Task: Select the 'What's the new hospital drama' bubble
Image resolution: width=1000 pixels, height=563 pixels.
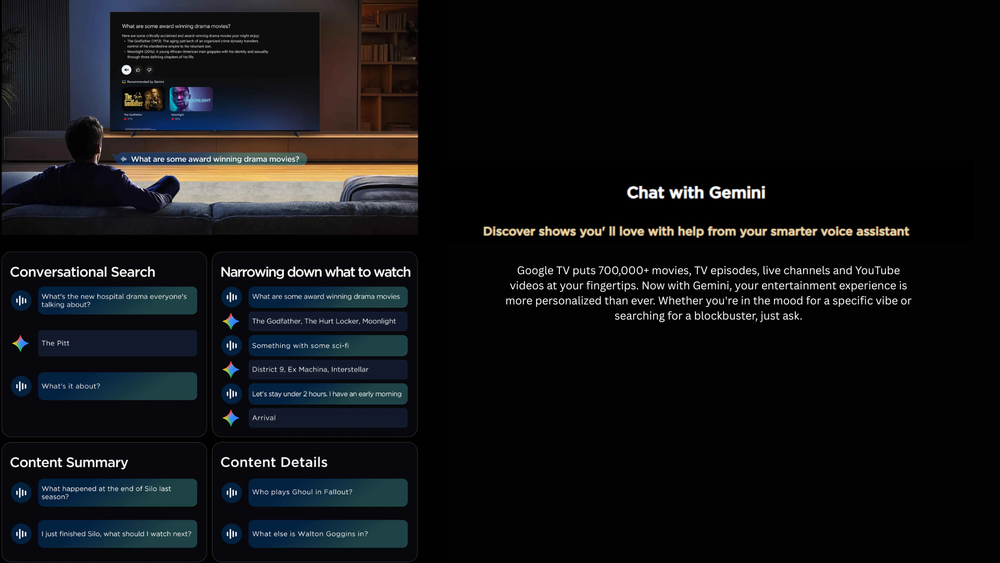Action: pos(117,300)
